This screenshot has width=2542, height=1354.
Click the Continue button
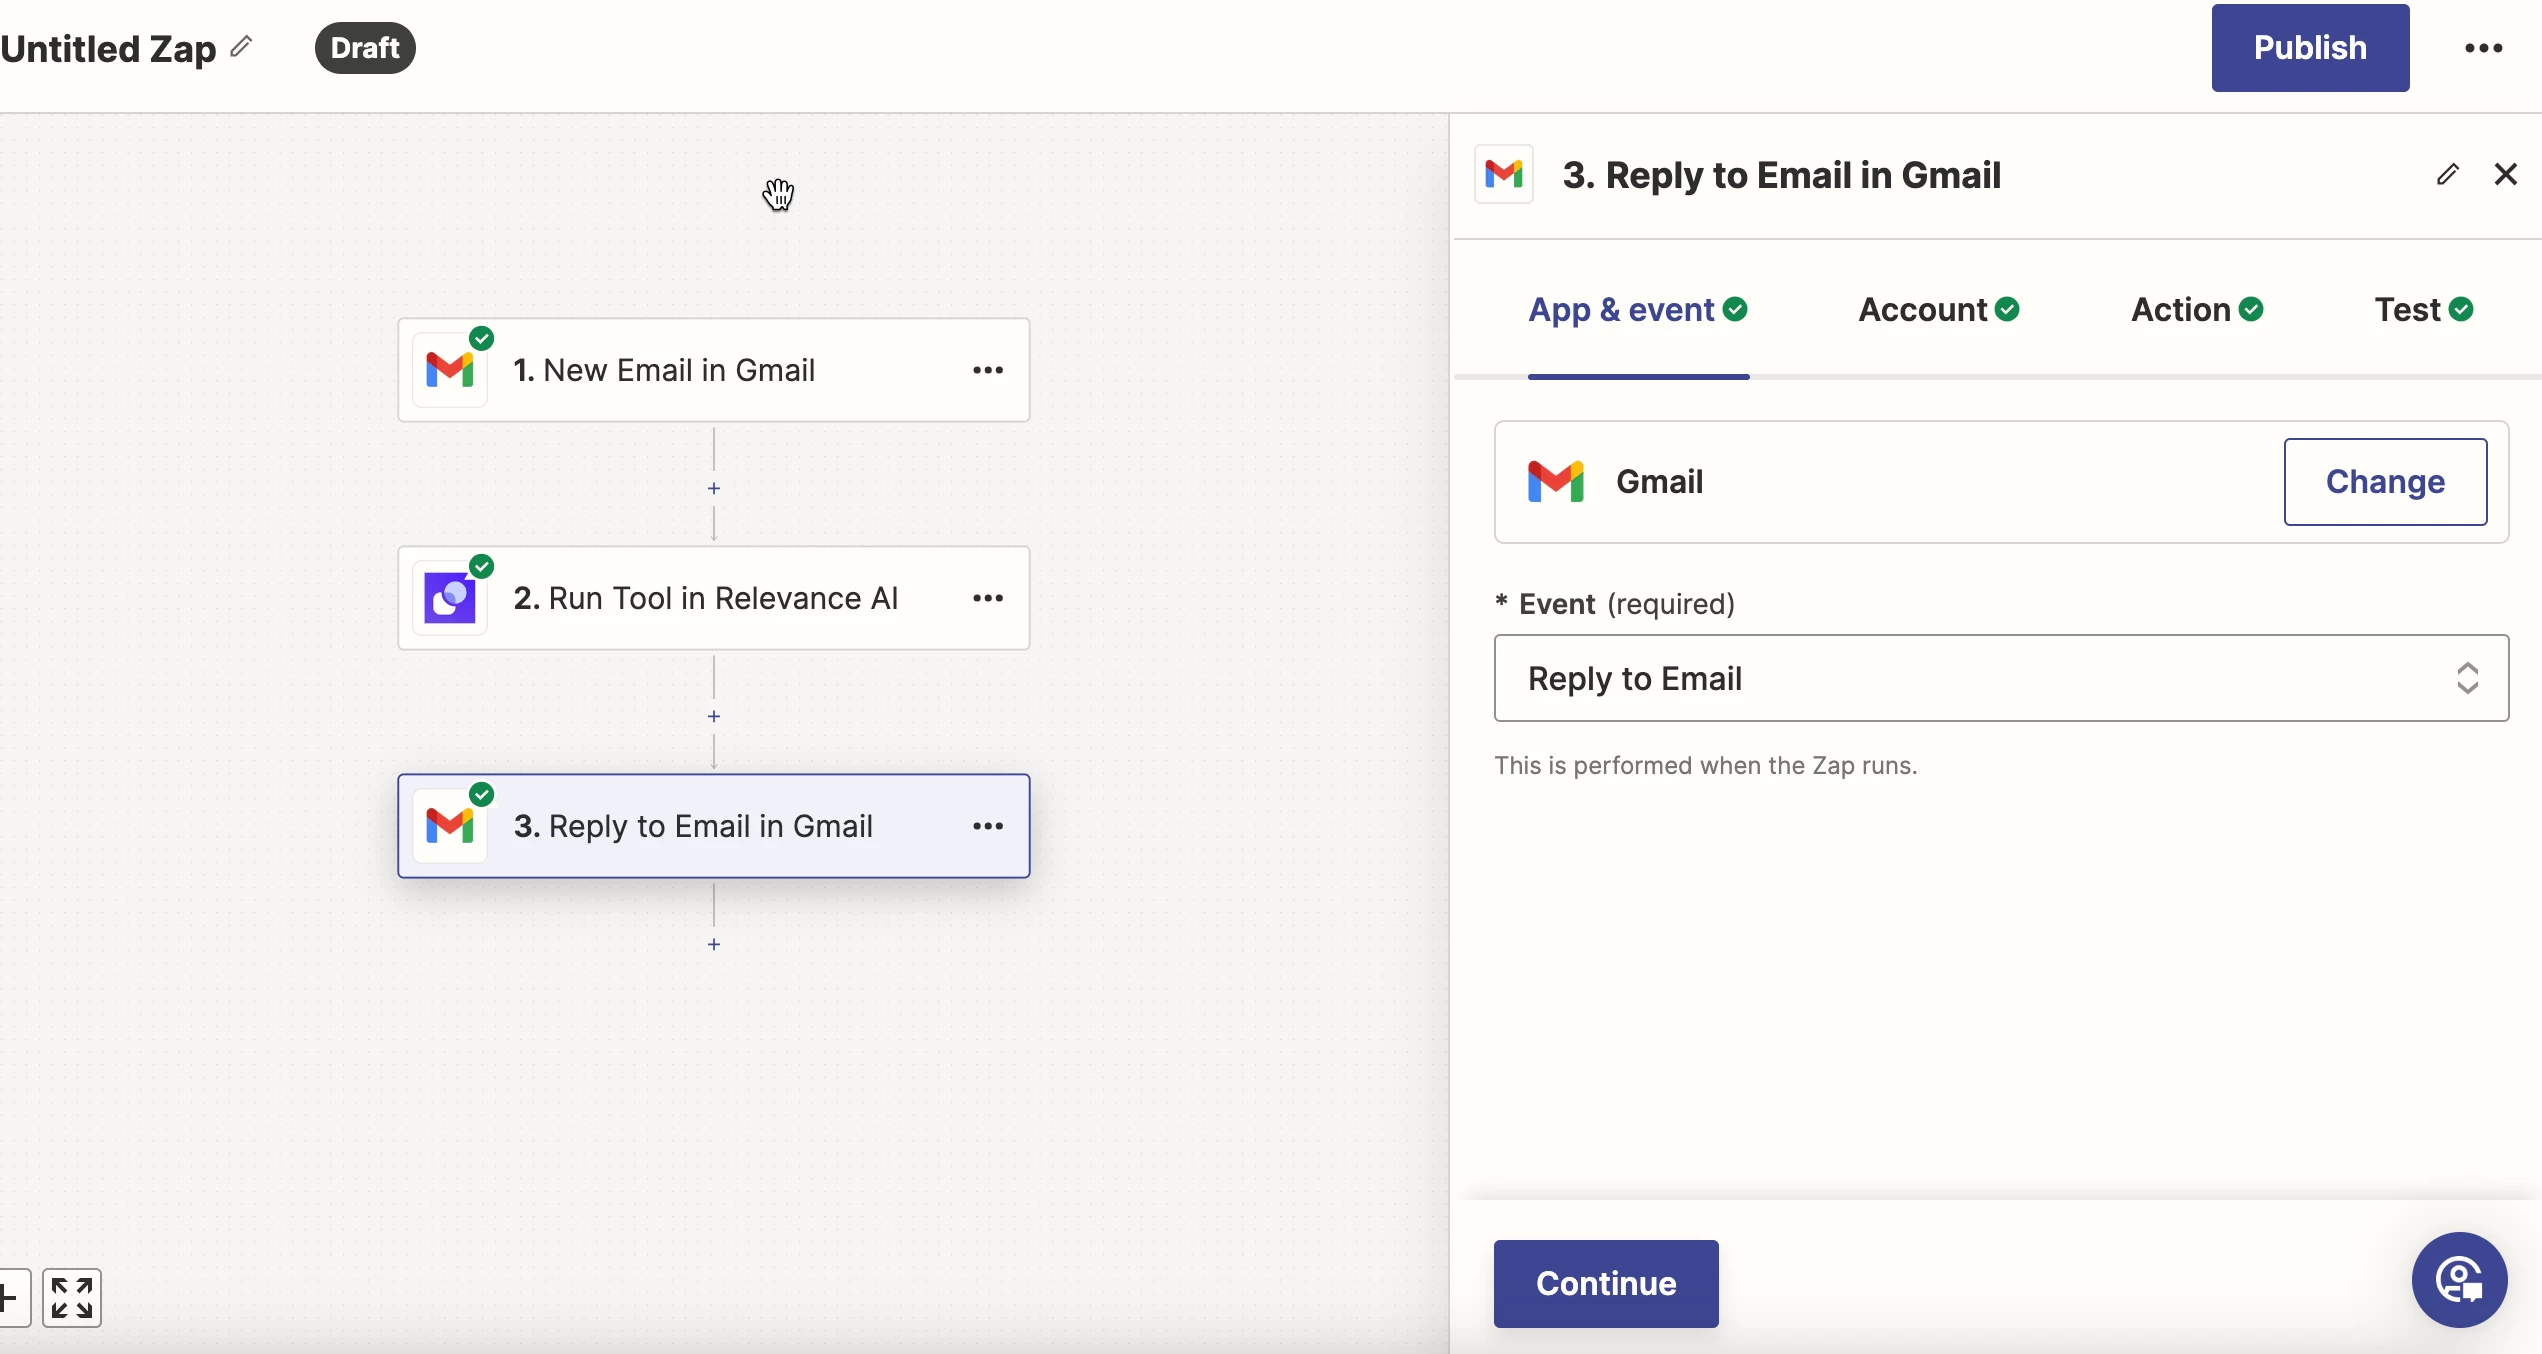coord(1605,1283)
